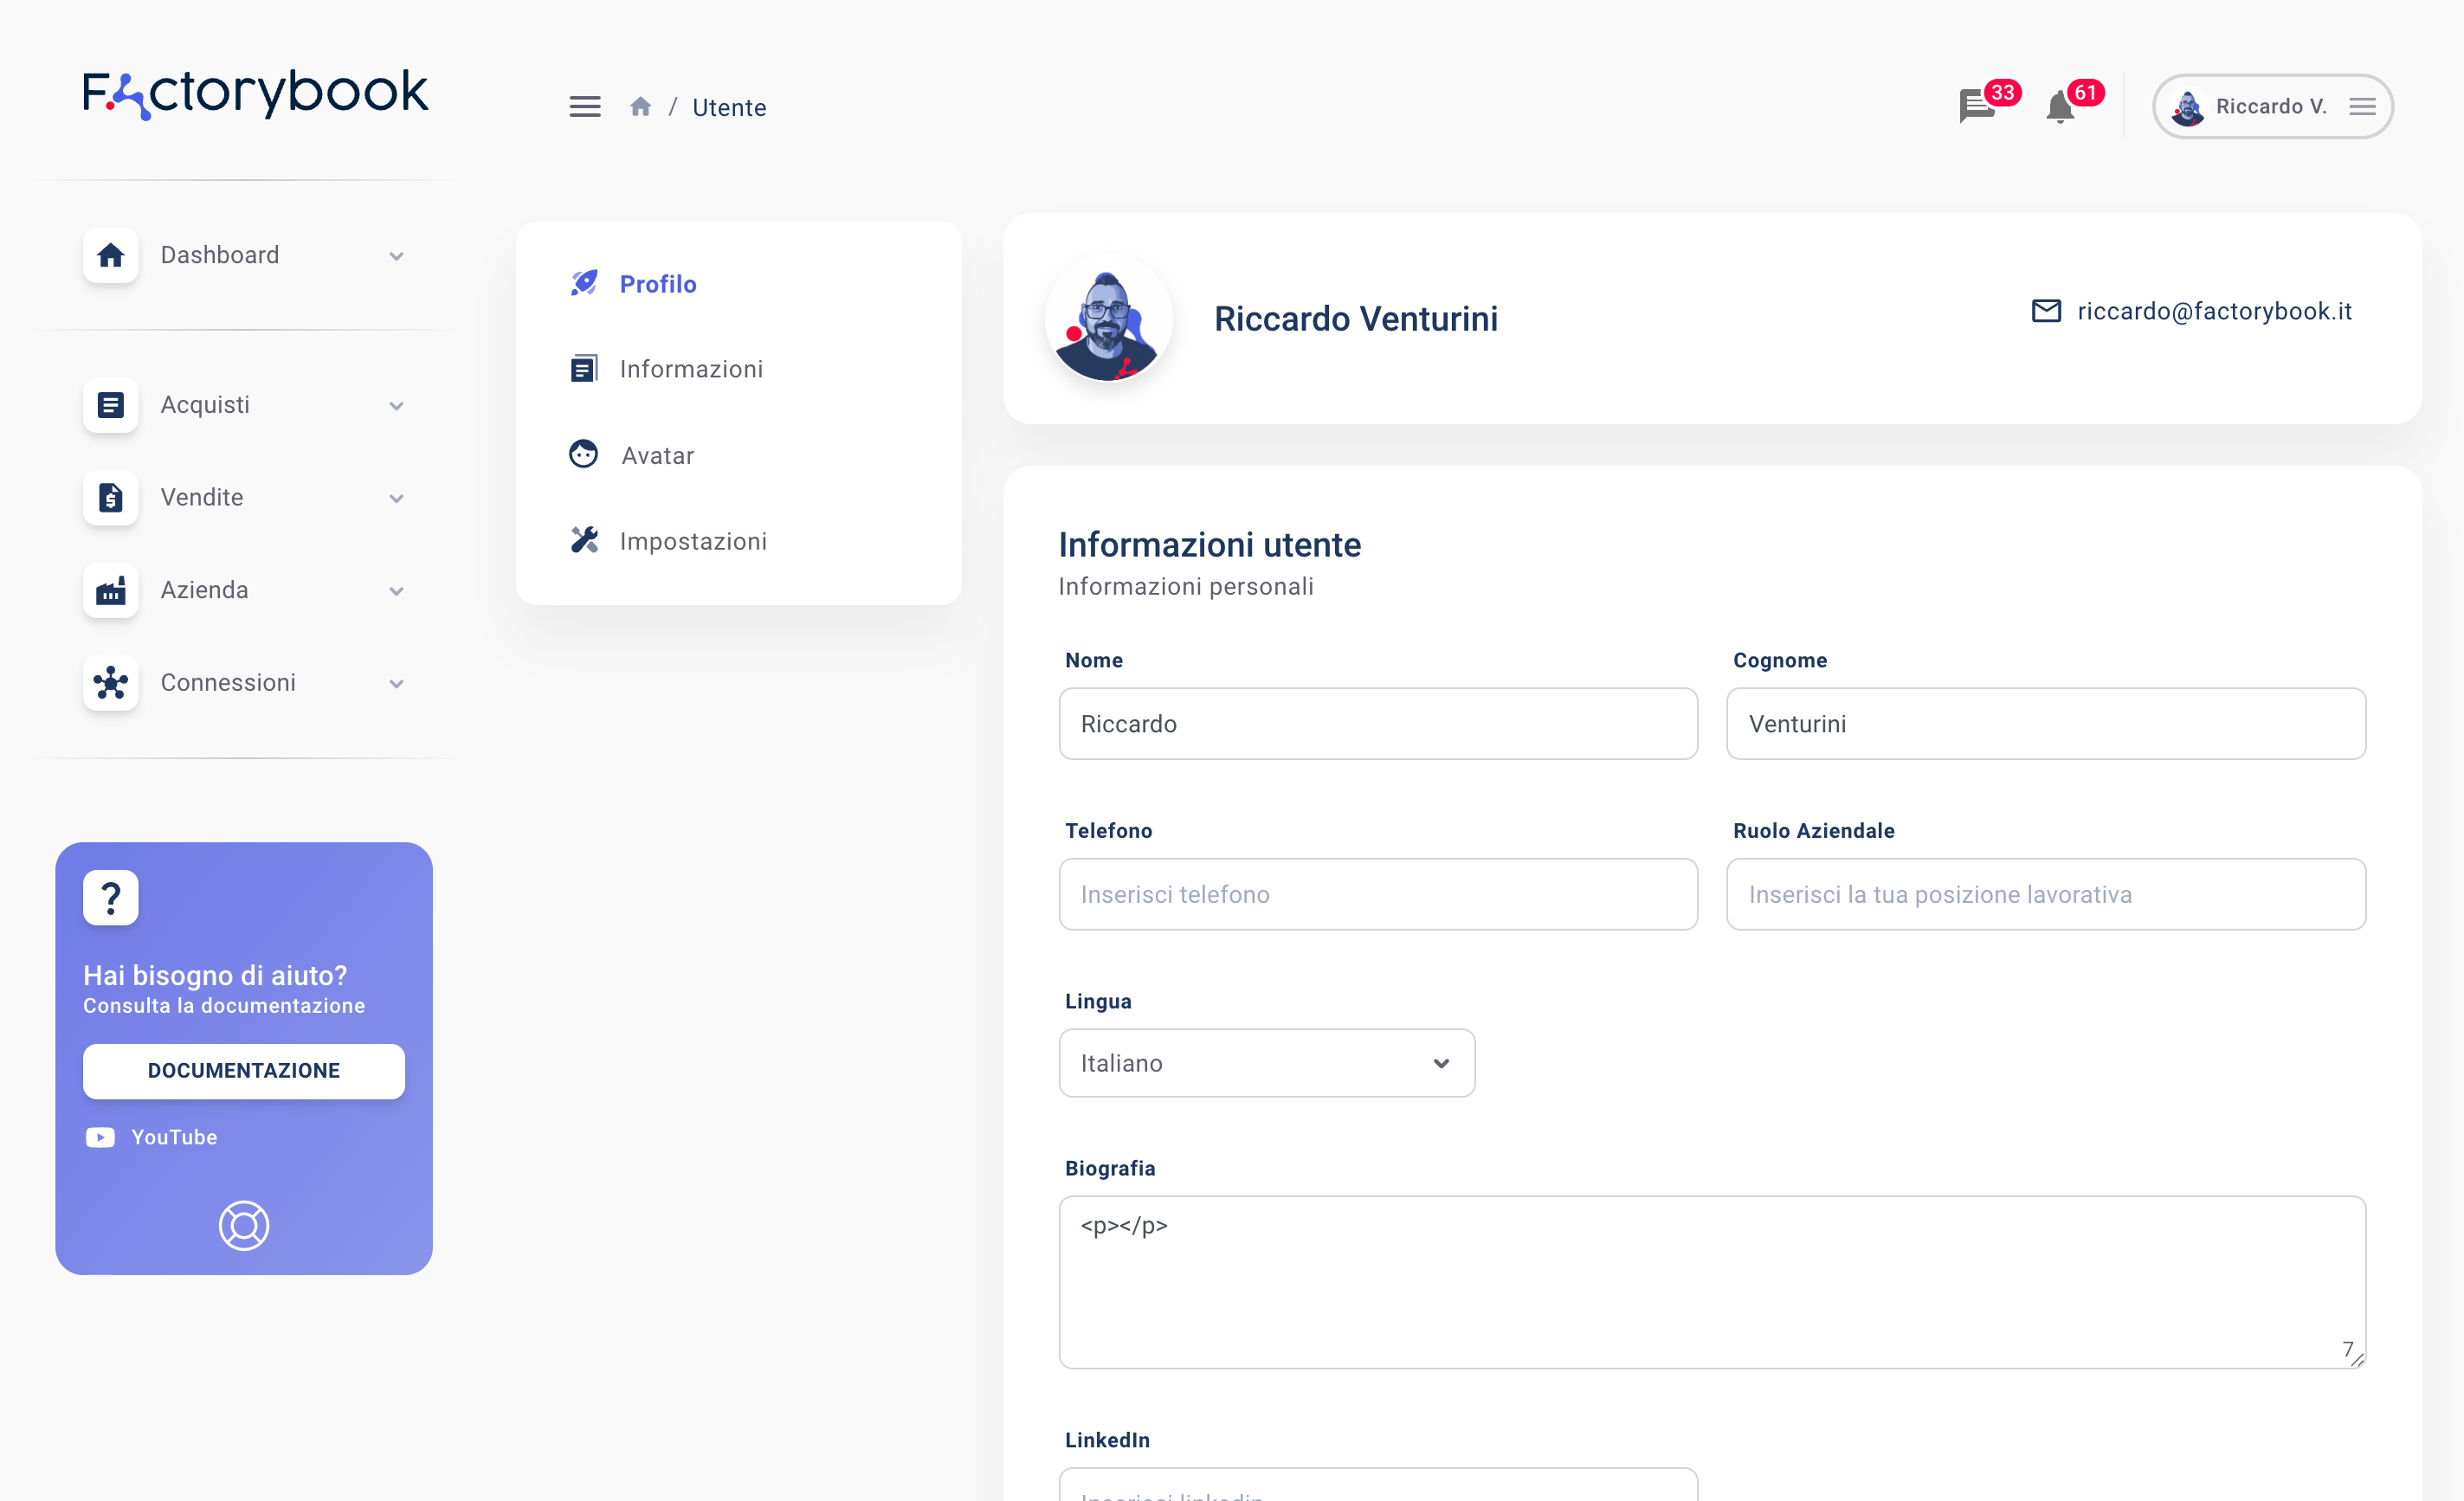Open the Riccardo V. user menu
The width and height of the screenshot is (2464, 1501).
pyautogui.click(x=2272, y=107)
